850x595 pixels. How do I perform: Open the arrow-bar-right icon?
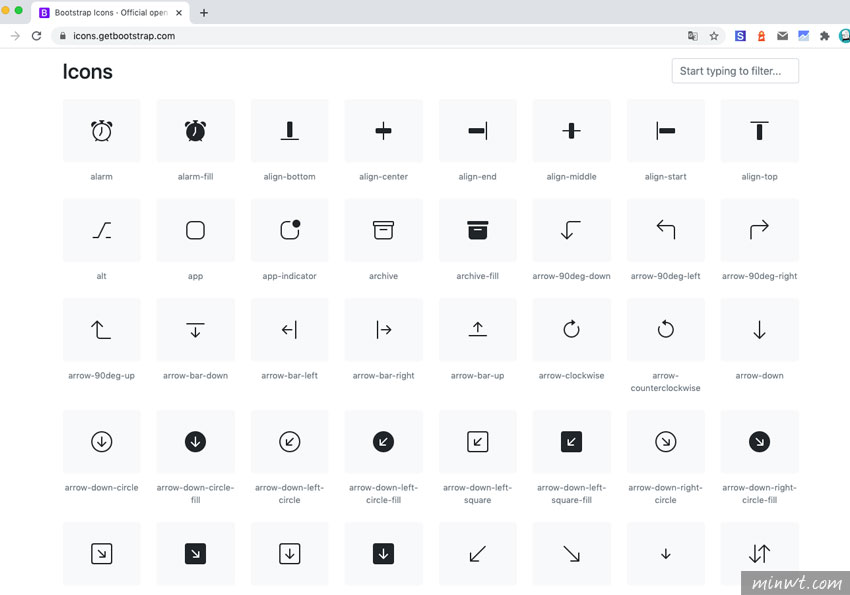[x=383, y=329]
